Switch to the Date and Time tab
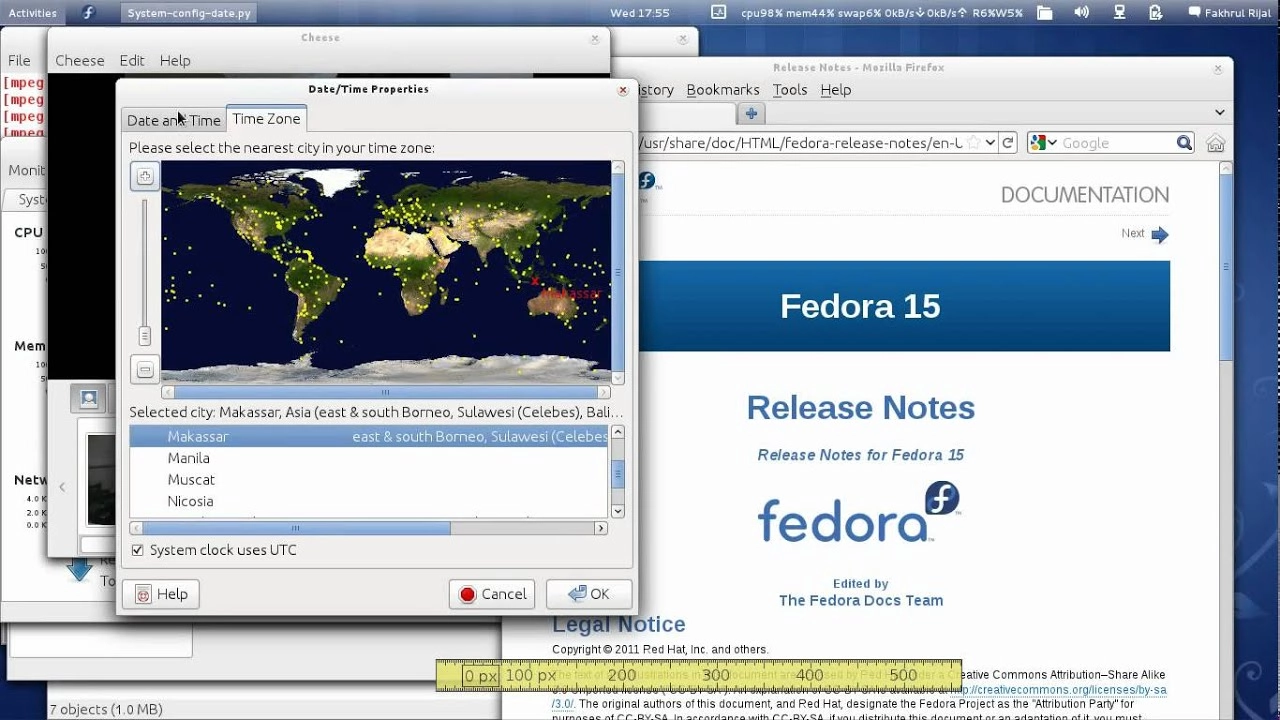 (174, 120)
